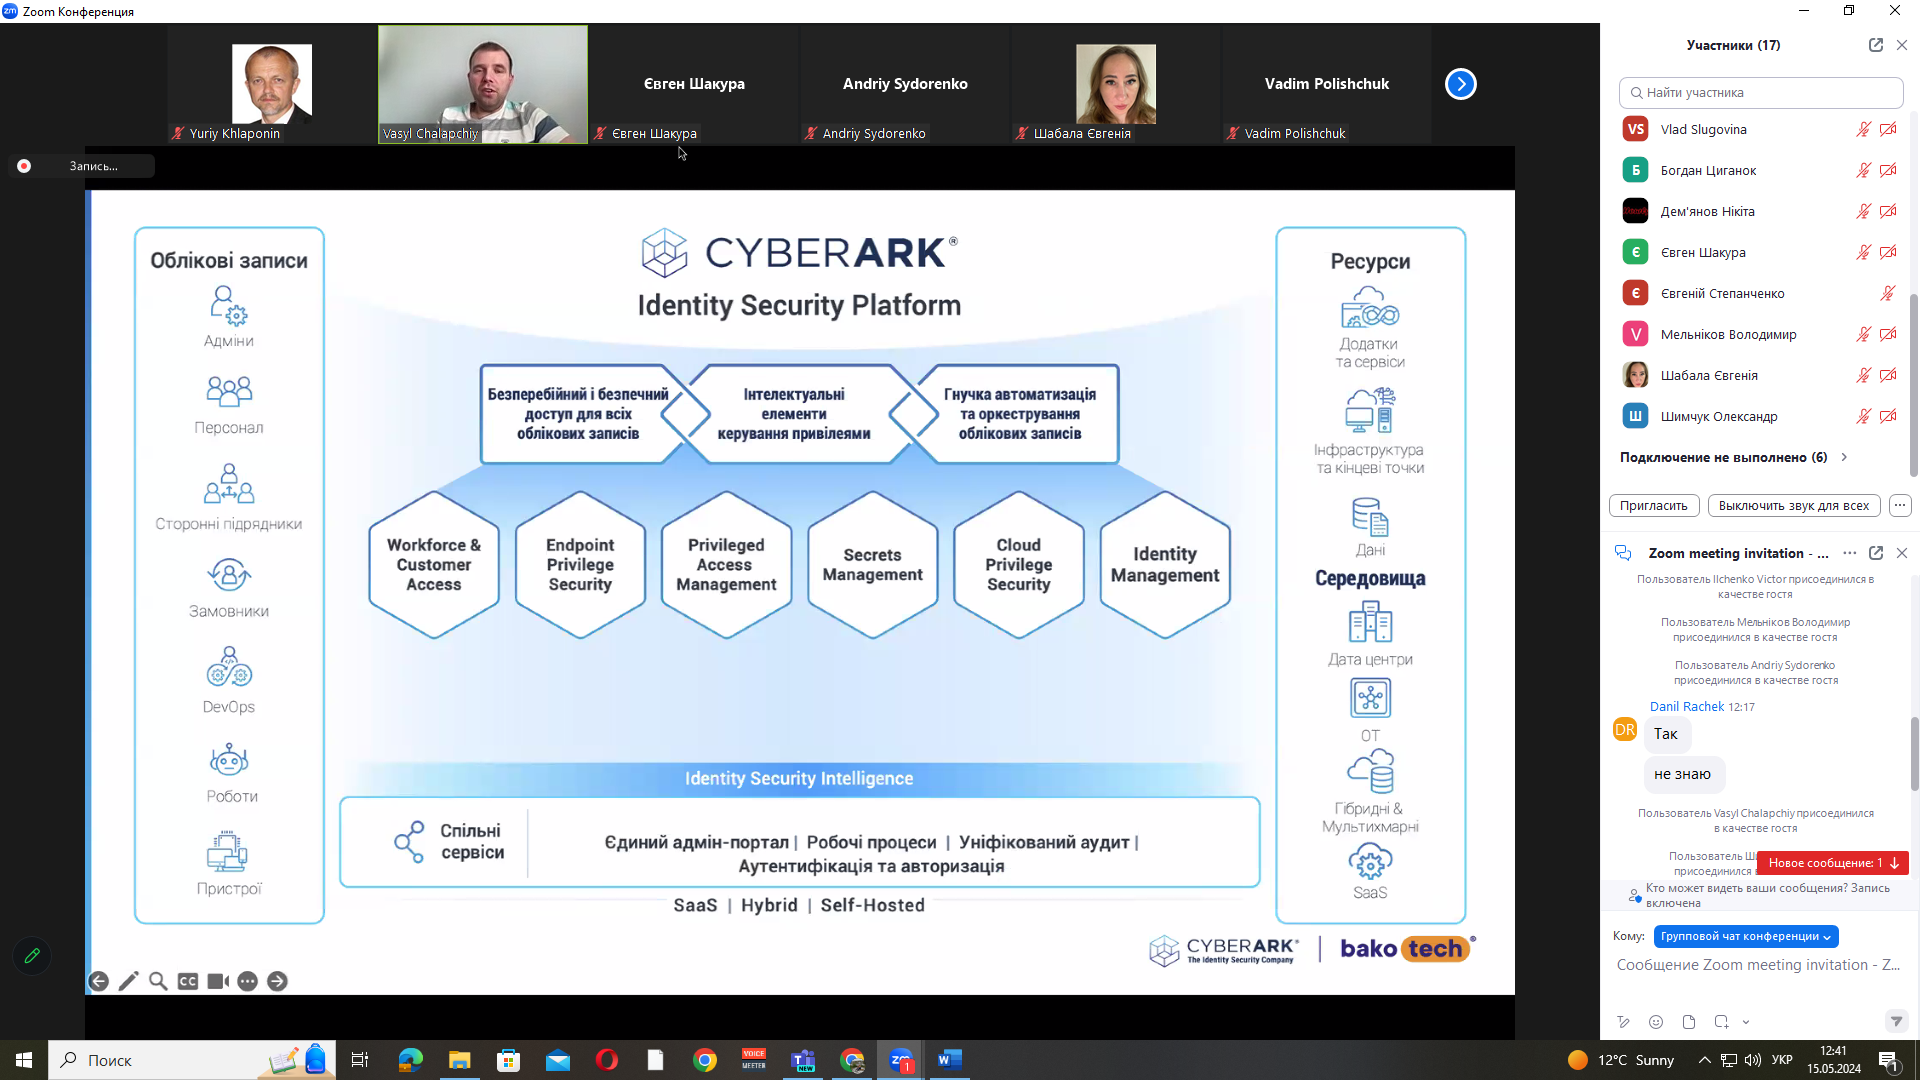The width and height of the screenshot is (1920, 1080).
Task: Jump to new message 'Новое сообщение: 1'
Action: click(x=1832, y=863)
